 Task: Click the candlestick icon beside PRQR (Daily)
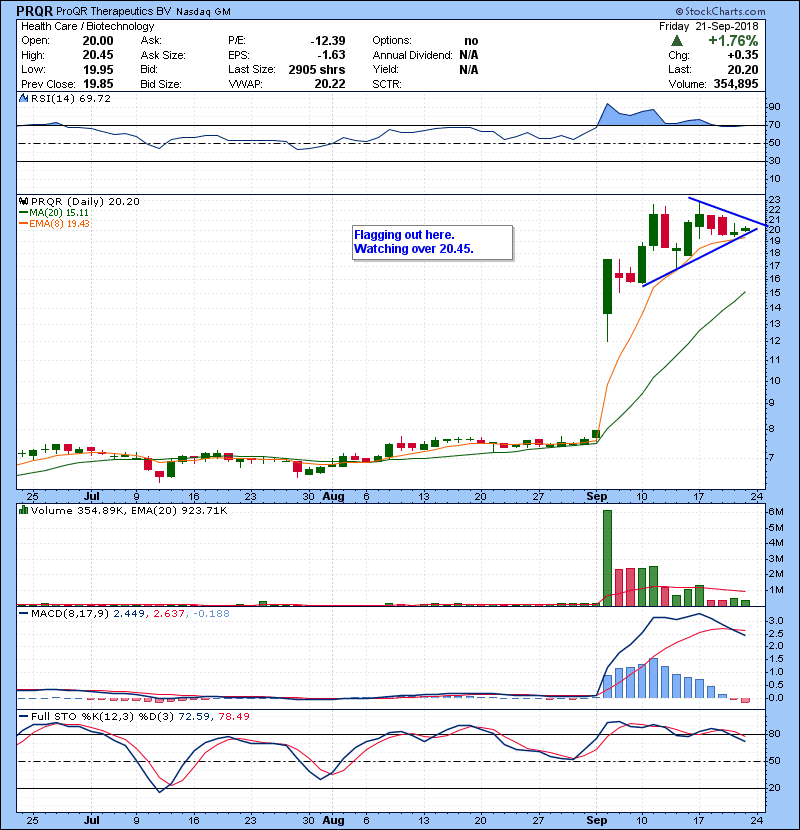[x=24, y=201]
